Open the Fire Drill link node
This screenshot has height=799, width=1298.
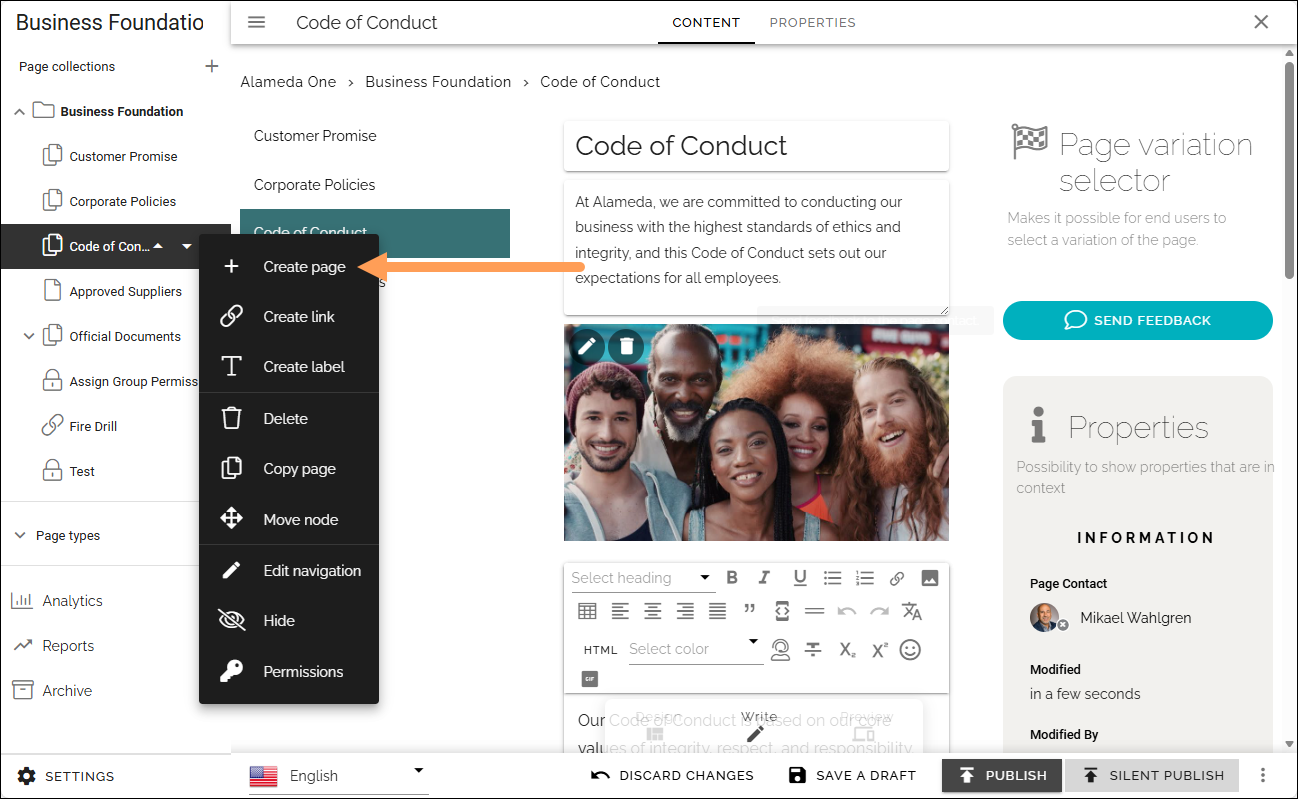click(93, 427)
